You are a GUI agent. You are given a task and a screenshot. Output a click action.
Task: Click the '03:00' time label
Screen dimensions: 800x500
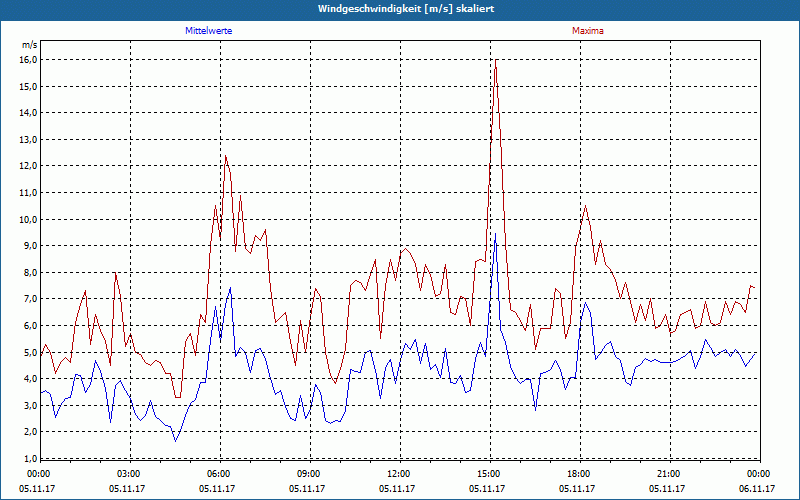click(x=127, y=474)
